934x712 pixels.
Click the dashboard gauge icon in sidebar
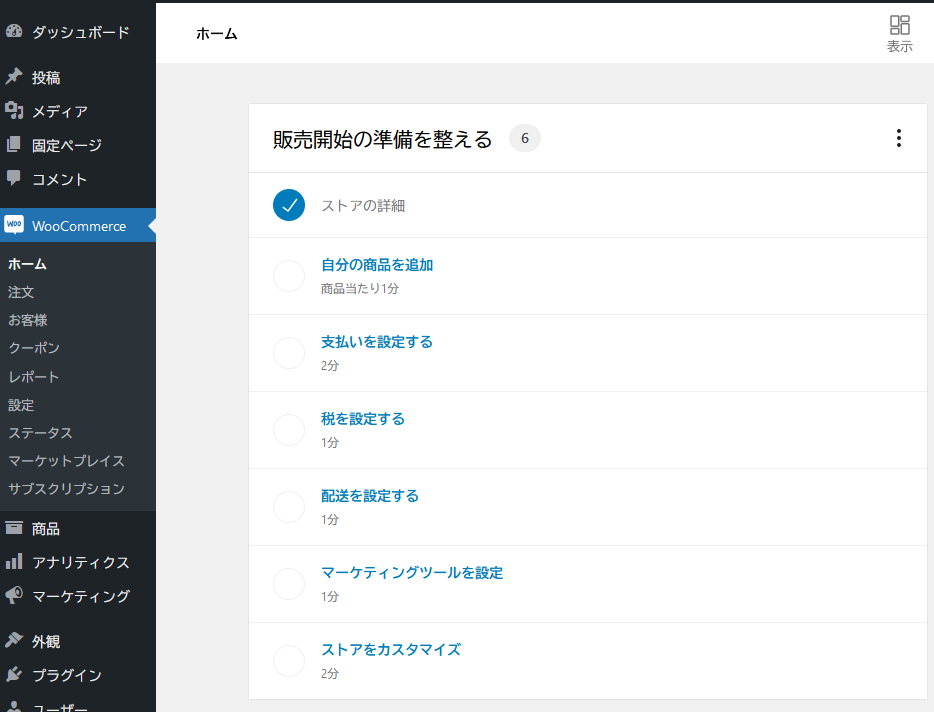(14, 31)
